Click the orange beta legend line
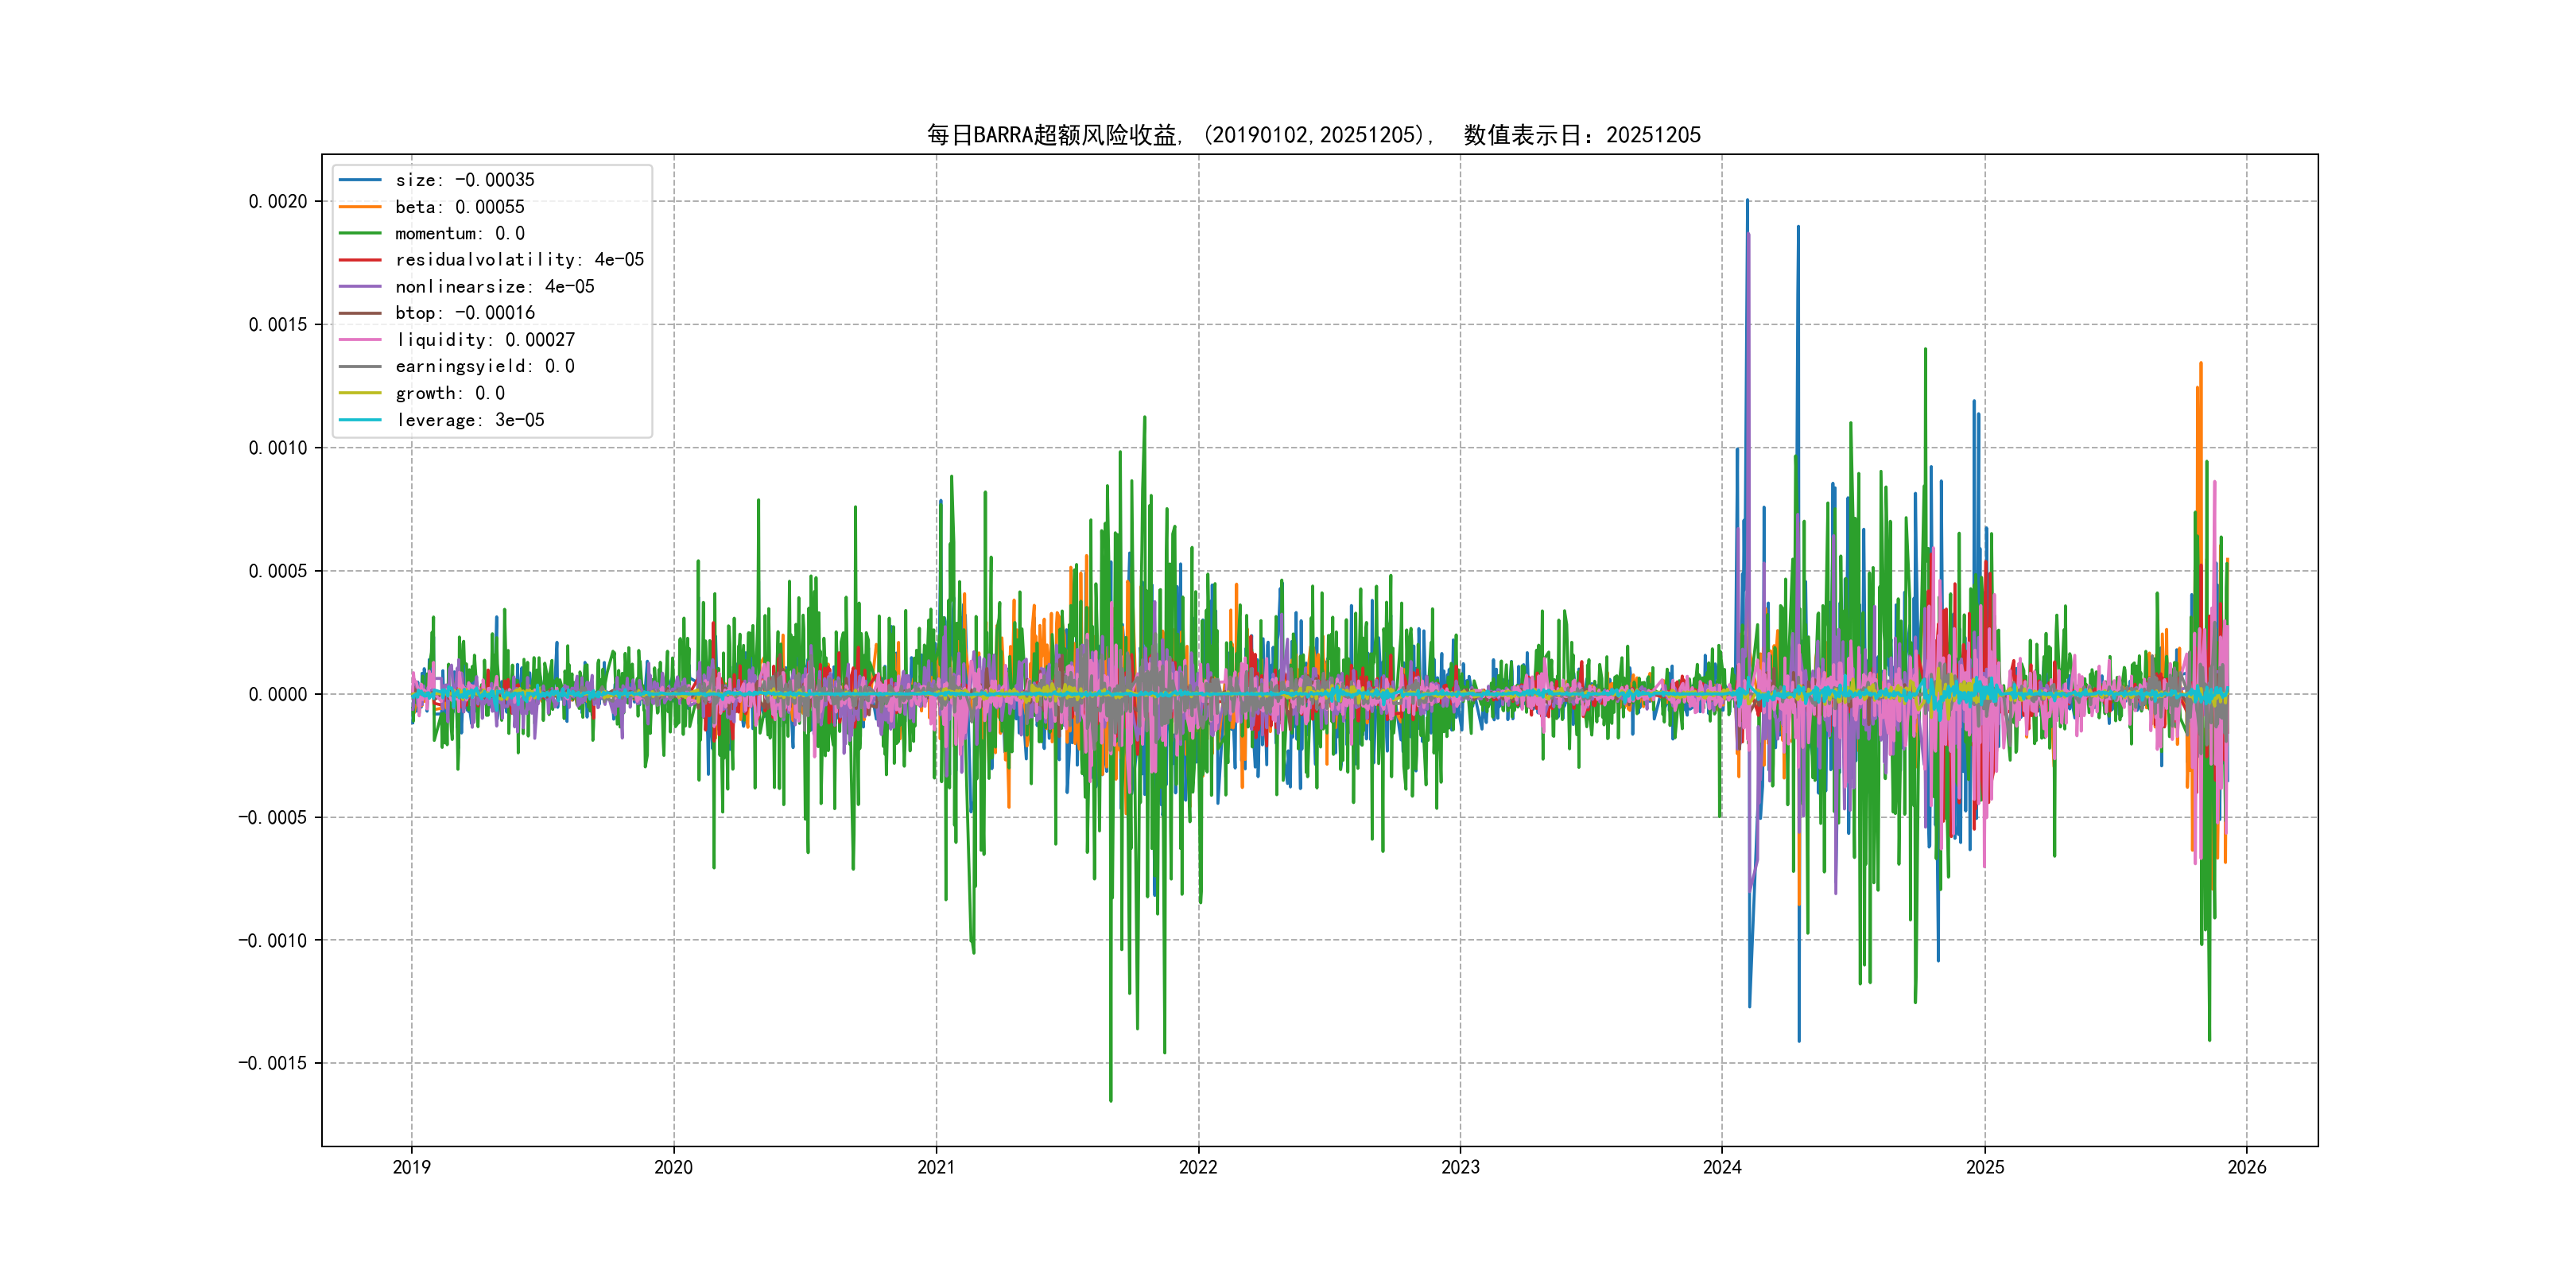This screenshot has height=1288, width=2576. [x=360, y=207]
